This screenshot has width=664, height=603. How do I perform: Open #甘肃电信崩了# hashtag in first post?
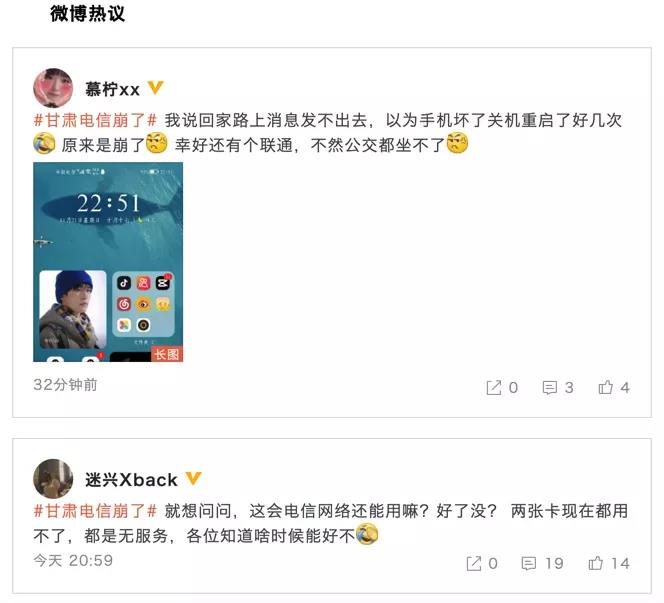(x=95, y=120)
